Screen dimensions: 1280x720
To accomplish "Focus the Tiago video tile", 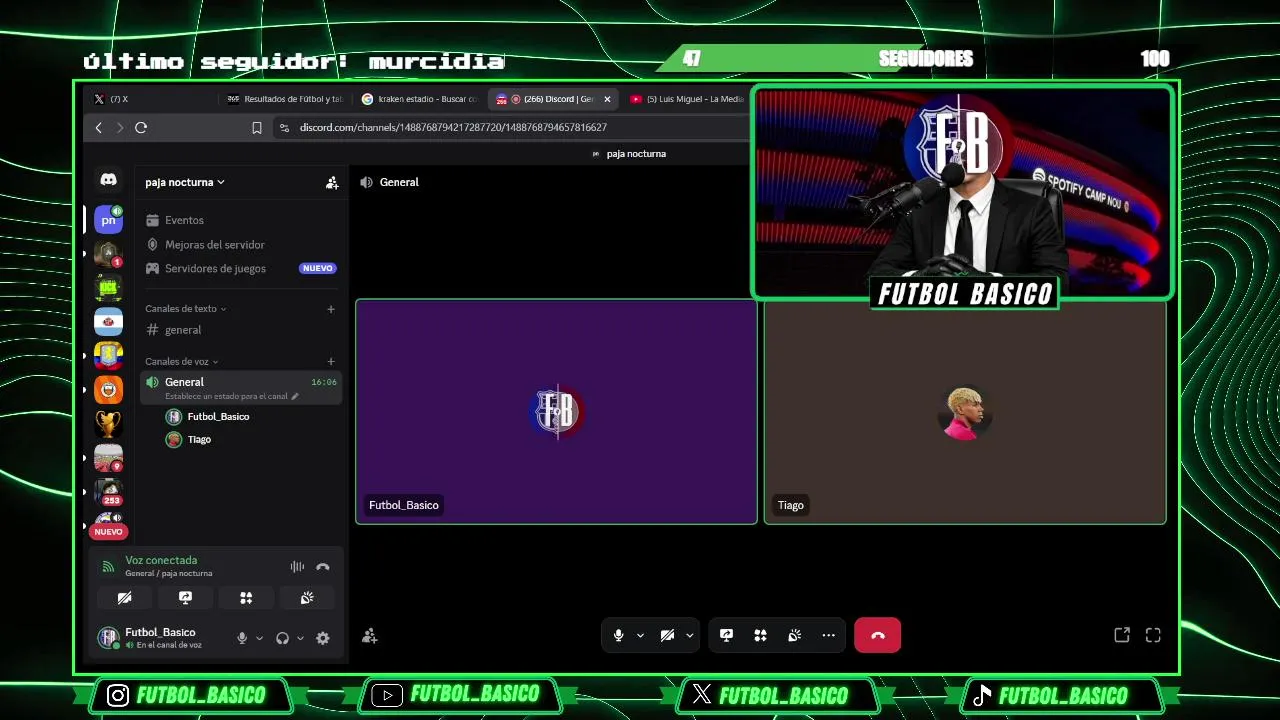I will 965,412.
